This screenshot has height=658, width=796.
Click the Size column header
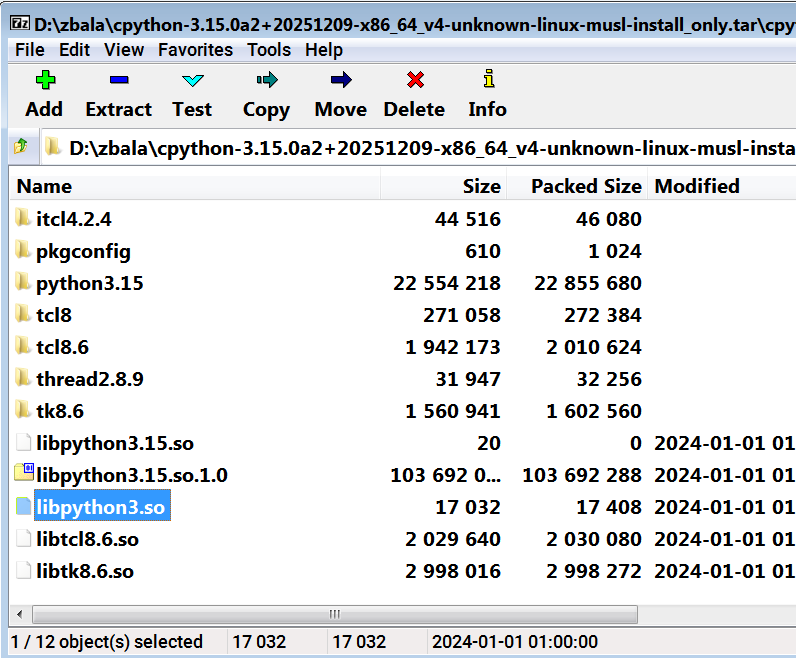coord(480,186)
